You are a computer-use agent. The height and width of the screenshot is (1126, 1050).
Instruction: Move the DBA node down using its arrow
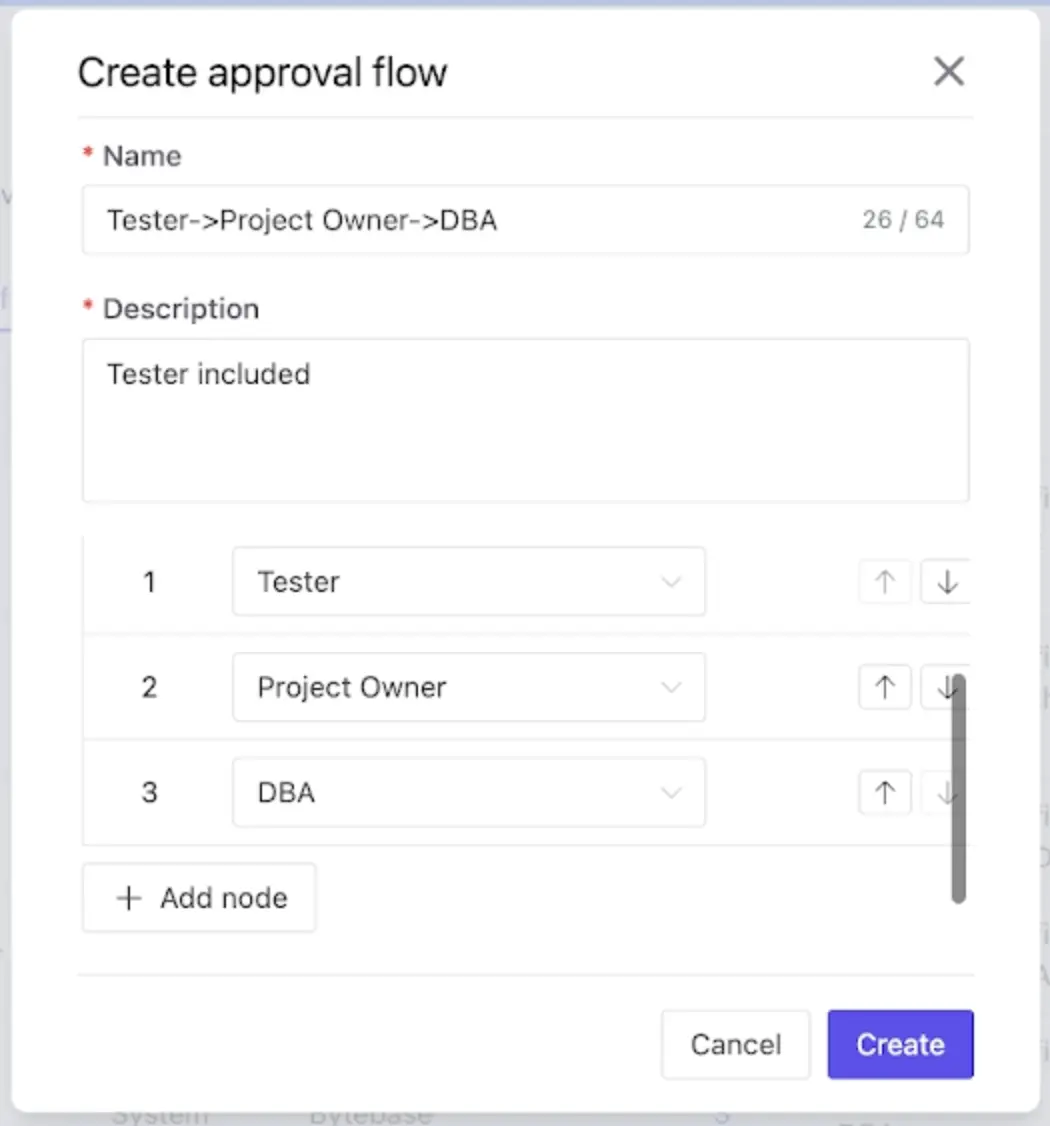[x=944, y=792]
